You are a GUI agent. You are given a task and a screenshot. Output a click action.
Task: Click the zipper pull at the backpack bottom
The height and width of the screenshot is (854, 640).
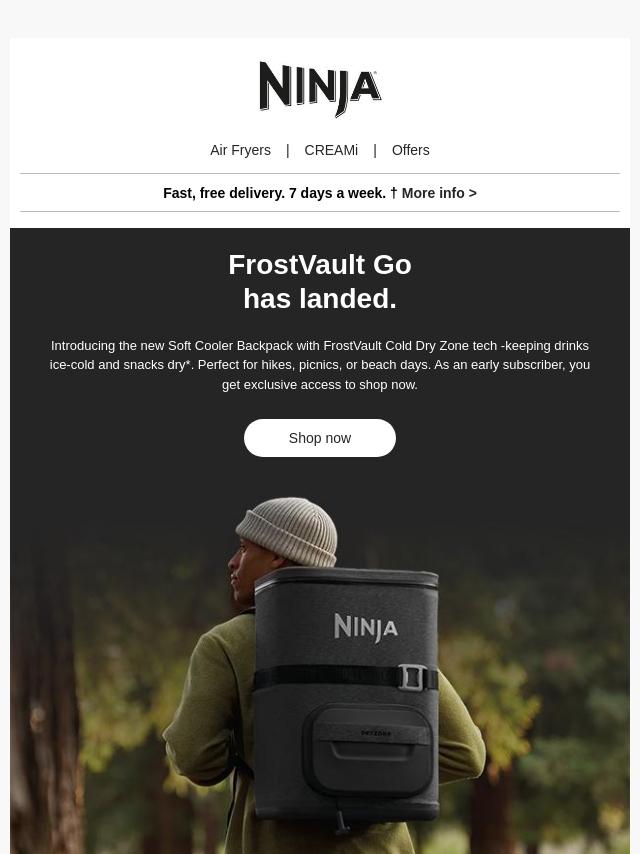point(342,821)
